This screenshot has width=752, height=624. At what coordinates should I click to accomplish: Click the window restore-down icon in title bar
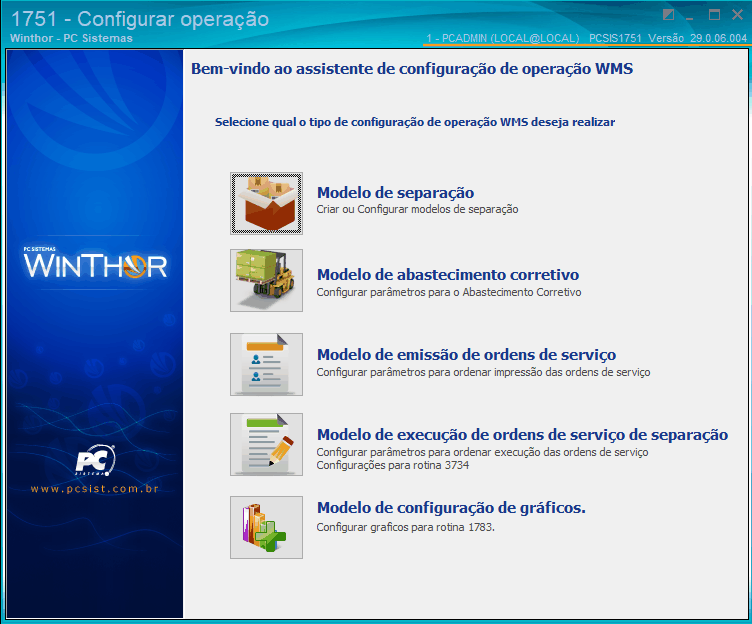669,15
